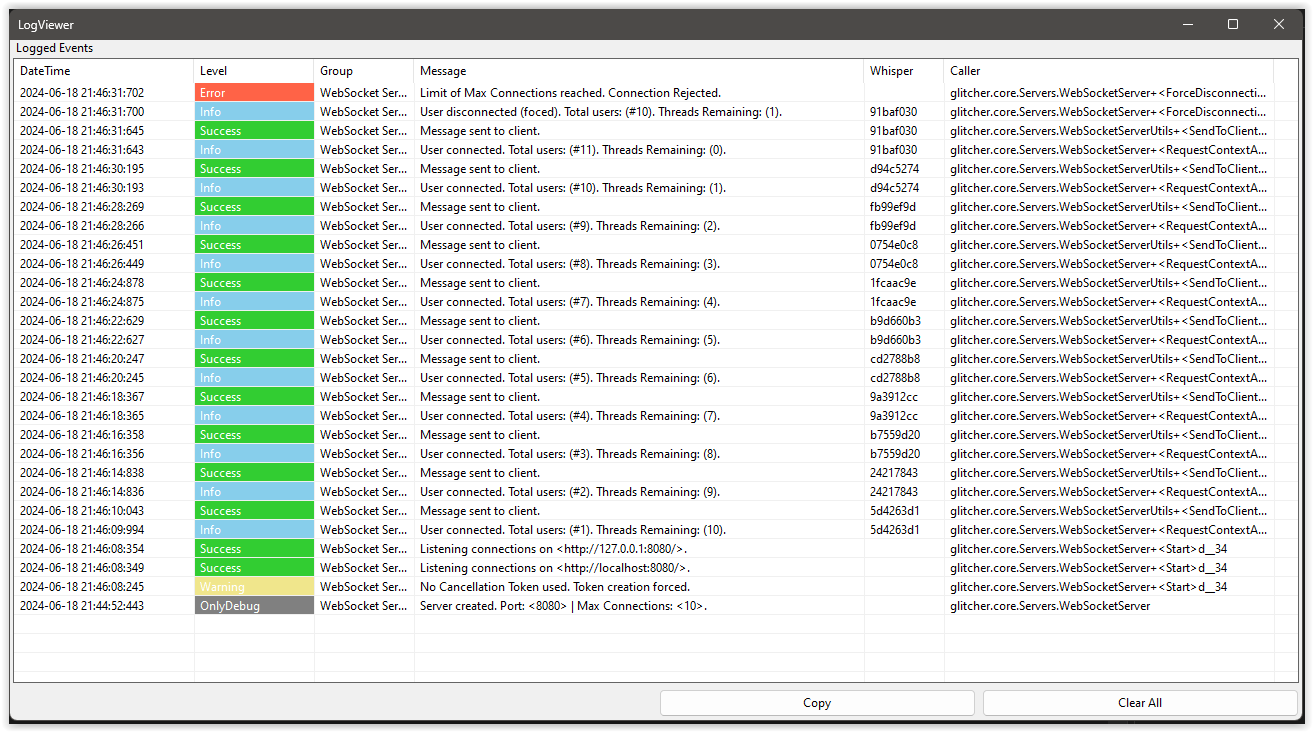Maximize the LogViewer window
The height and width of the screenshot is (732, 1313).
pos(1233,24)
